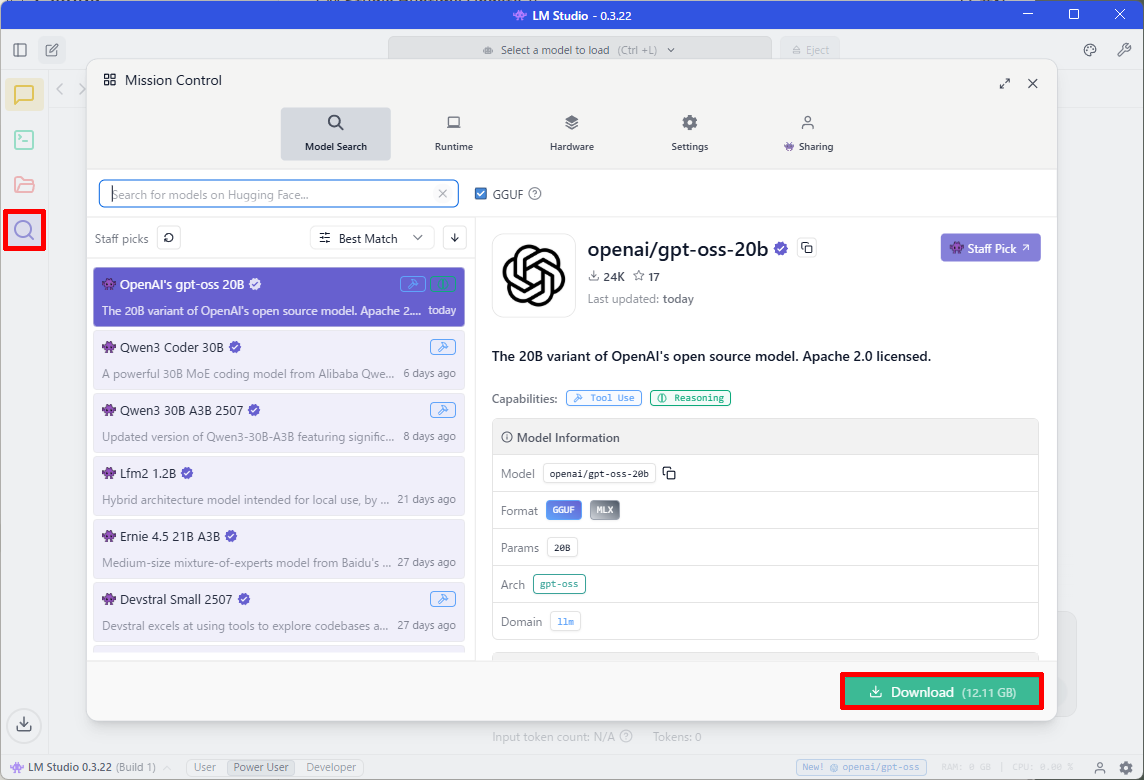Toggle the sidebar panel icon
Screen dimensions: 1144x780
[x=20, y=50]
